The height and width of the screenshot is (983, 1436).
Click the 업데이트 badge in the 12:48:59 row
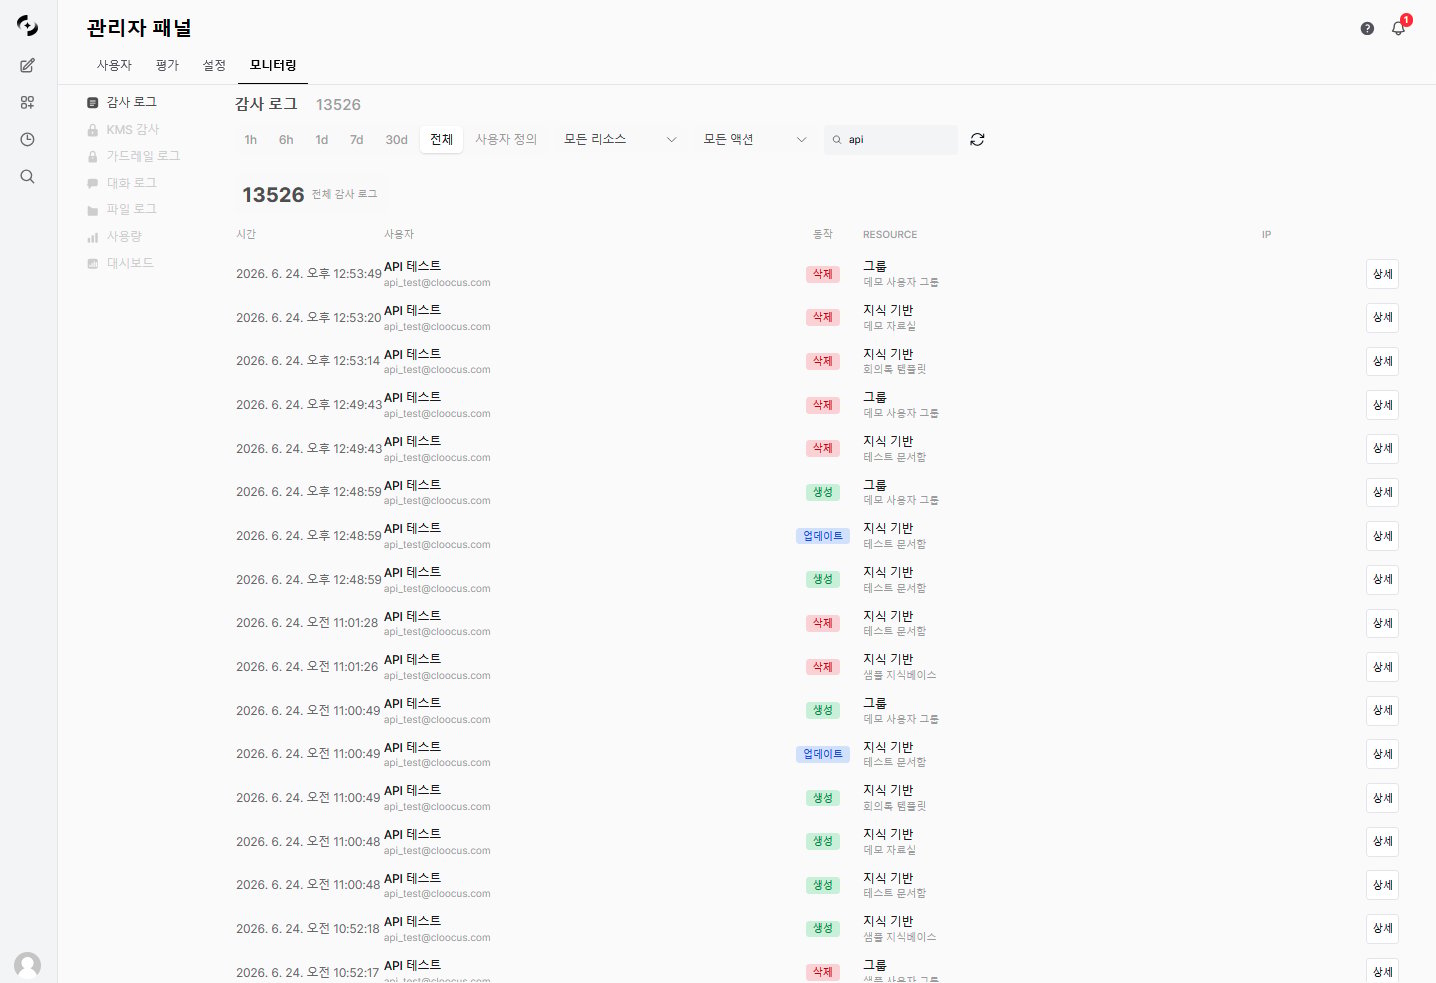823,536
